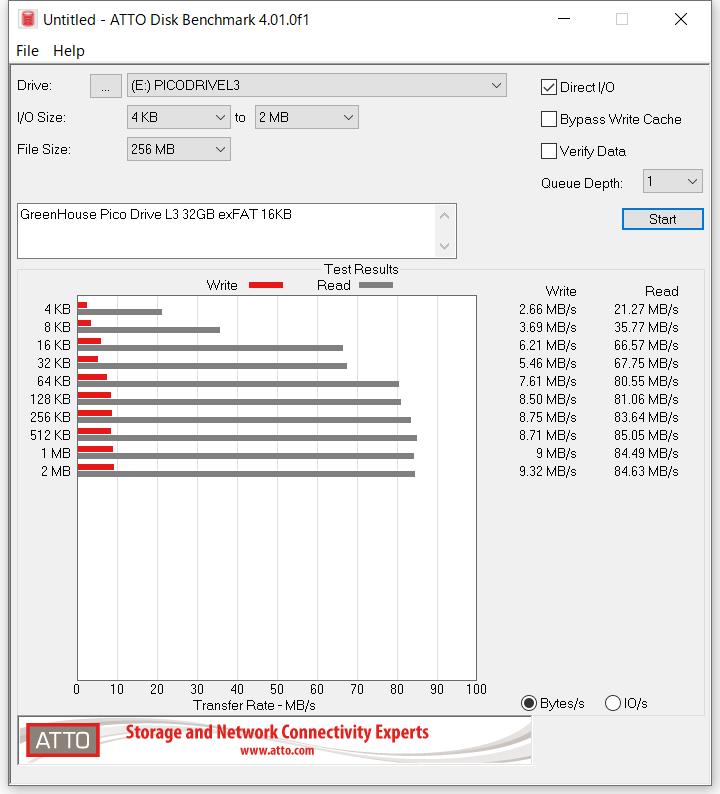The width and height of the screenshot is (720, 794).
Task: Close the ATTO Disk Benchmark window
Action: [x=681, y=19]
